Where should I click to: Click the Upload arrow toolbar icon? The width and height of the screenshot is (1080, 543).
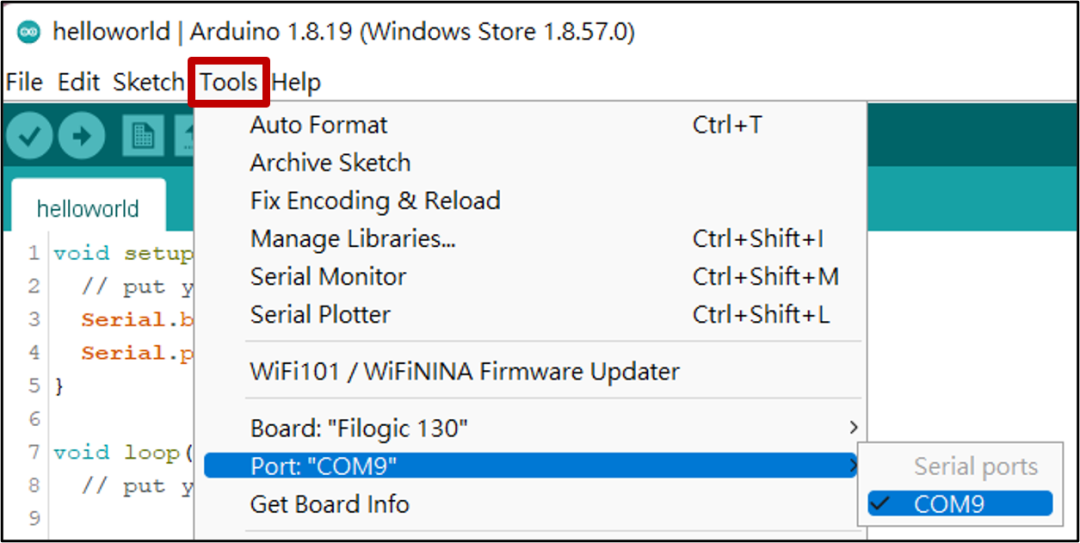pyautogui.click(x=82, y=138)
